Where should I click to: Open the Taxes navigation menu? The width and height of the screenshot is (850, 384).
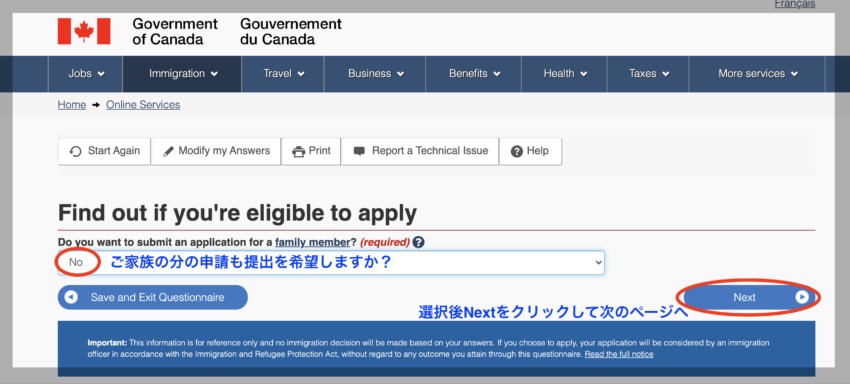648,74
